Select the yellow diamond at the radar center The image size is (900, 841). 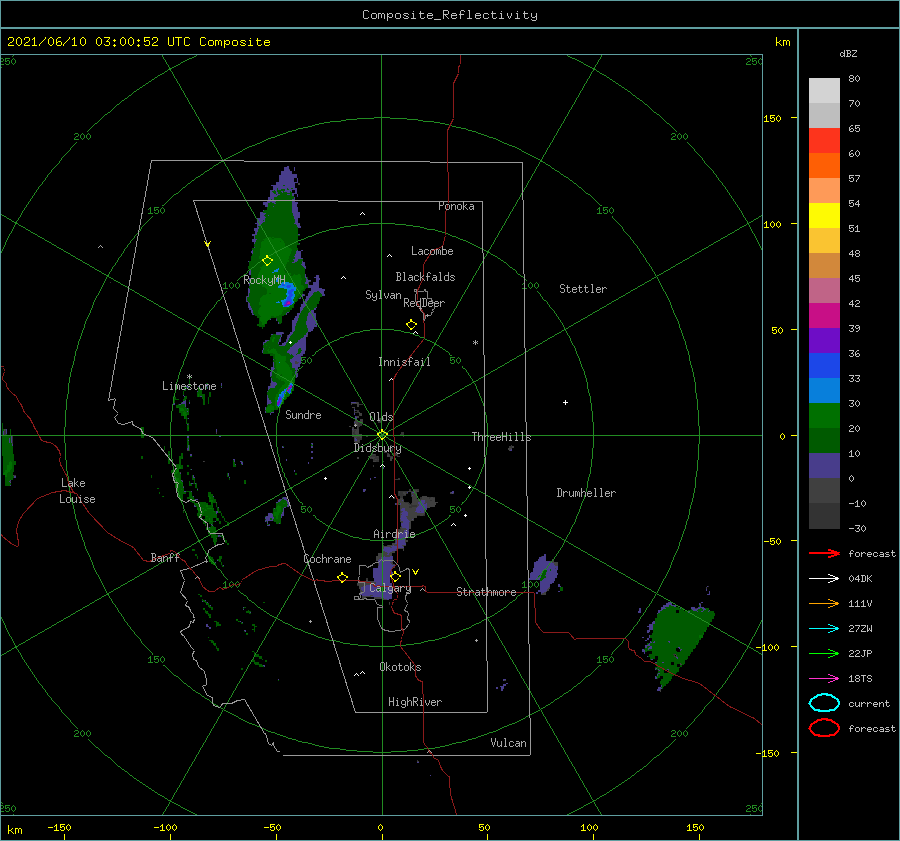[x=382, y=435]
